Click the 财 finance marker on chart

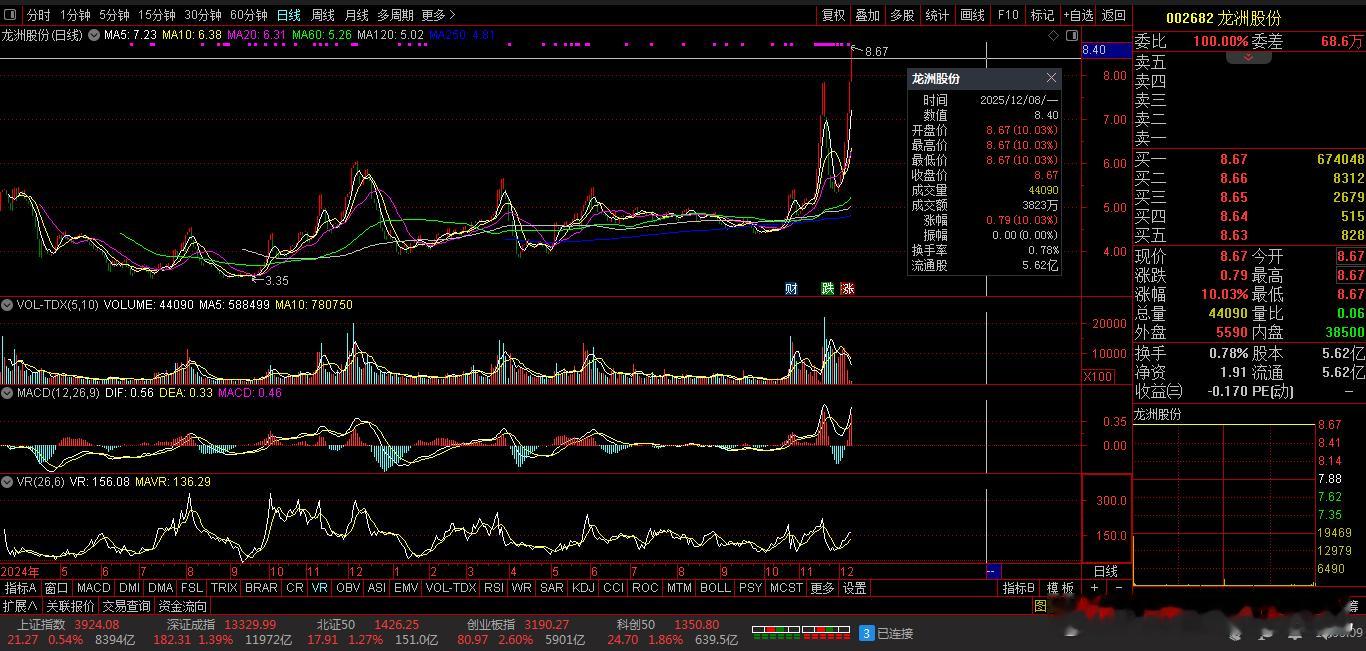(x=792, y=289)
